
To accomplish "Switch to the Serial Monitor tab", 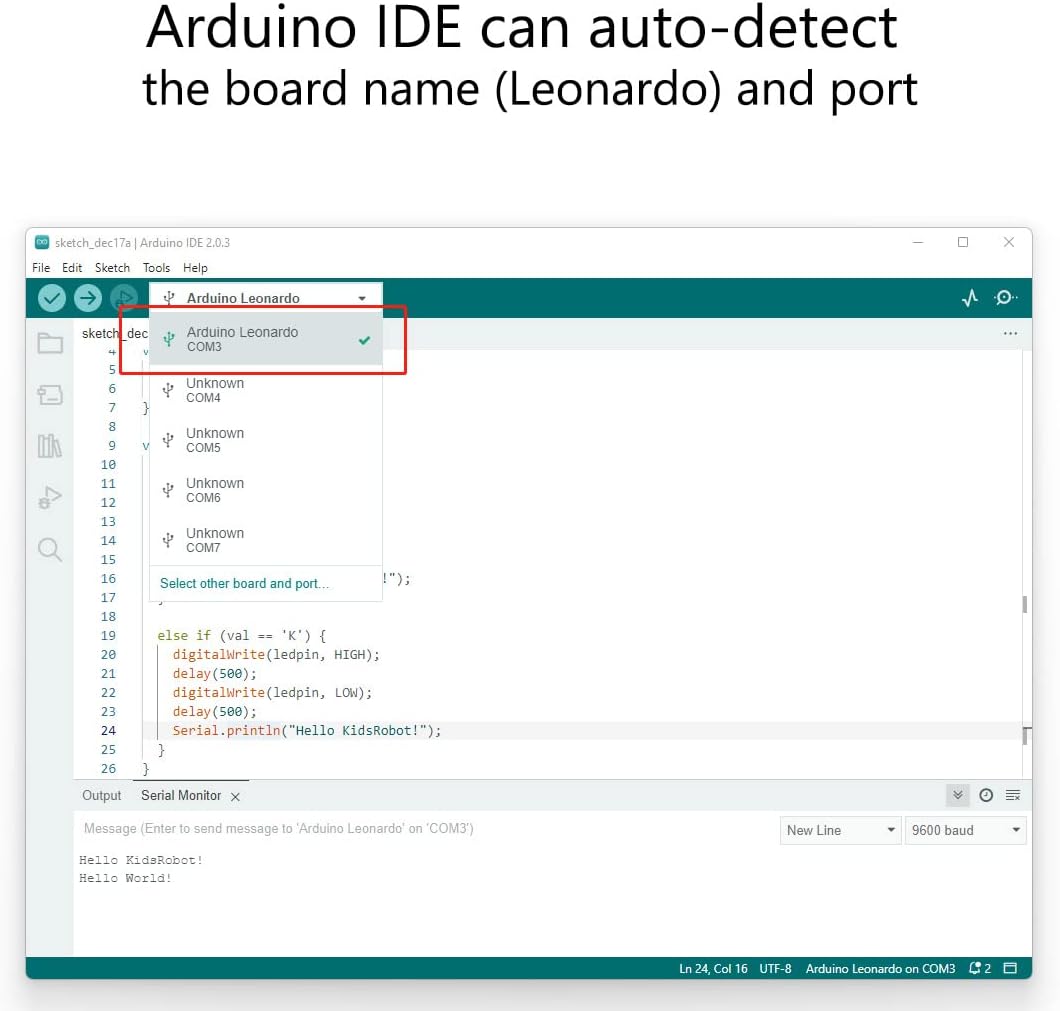I will tap(180, 795).
